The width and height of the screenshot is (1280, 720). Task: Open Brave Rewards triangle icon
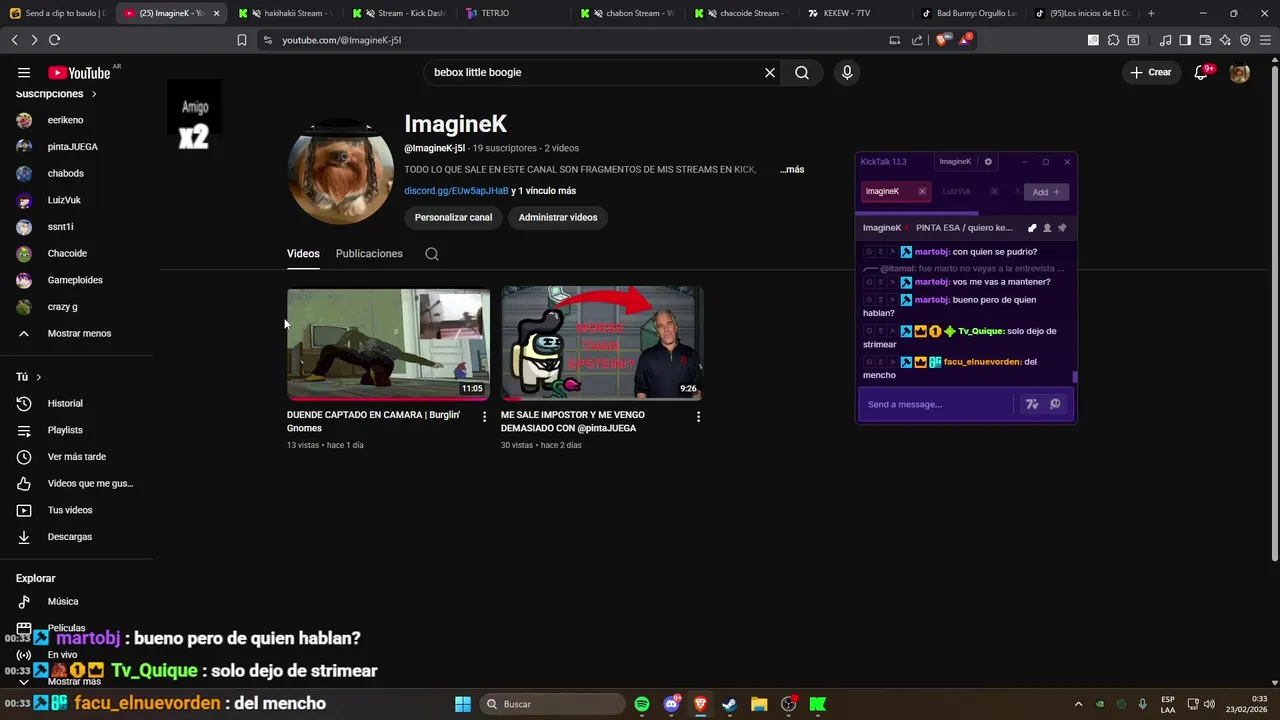[964, 40]
